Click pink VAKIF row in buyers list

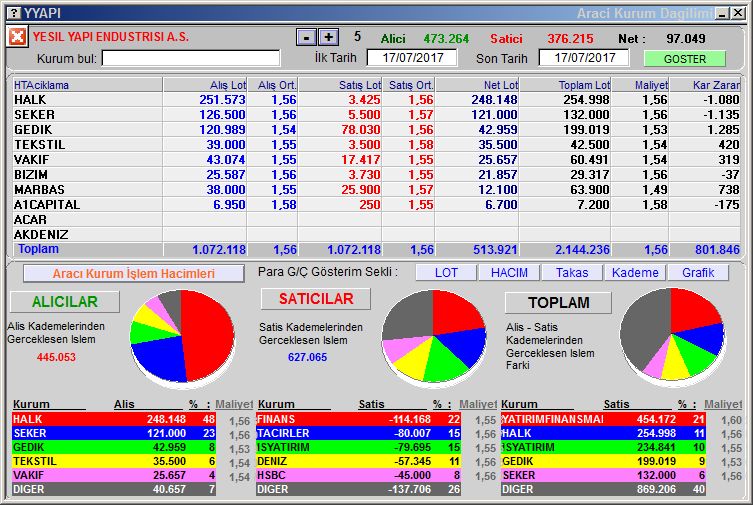(114, 475)
